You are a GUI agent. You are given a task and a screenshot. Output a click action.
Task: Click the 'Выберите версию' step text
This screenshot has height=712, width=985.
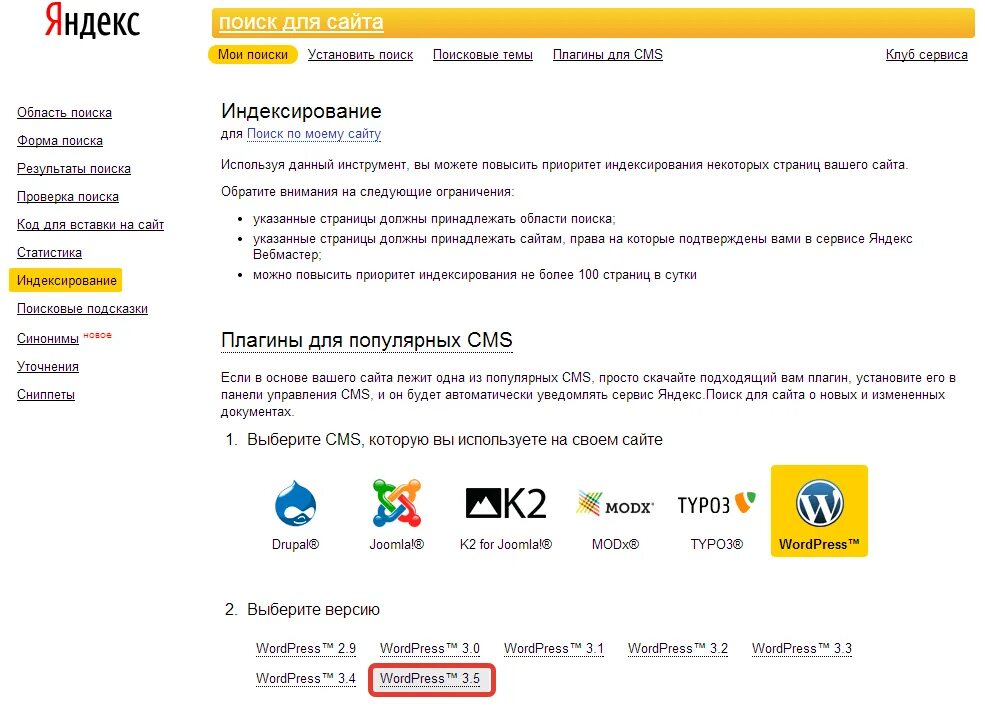[313, 610]
